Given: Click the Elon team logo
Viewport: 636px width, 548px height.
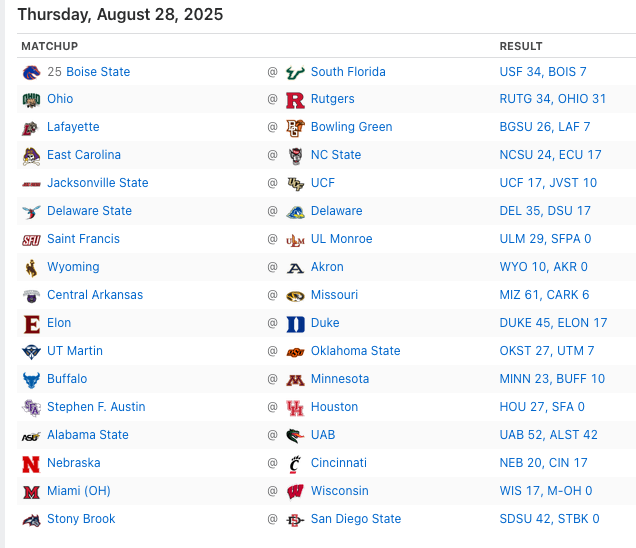Looking at the screenshot, I should [x=31, y=324].
